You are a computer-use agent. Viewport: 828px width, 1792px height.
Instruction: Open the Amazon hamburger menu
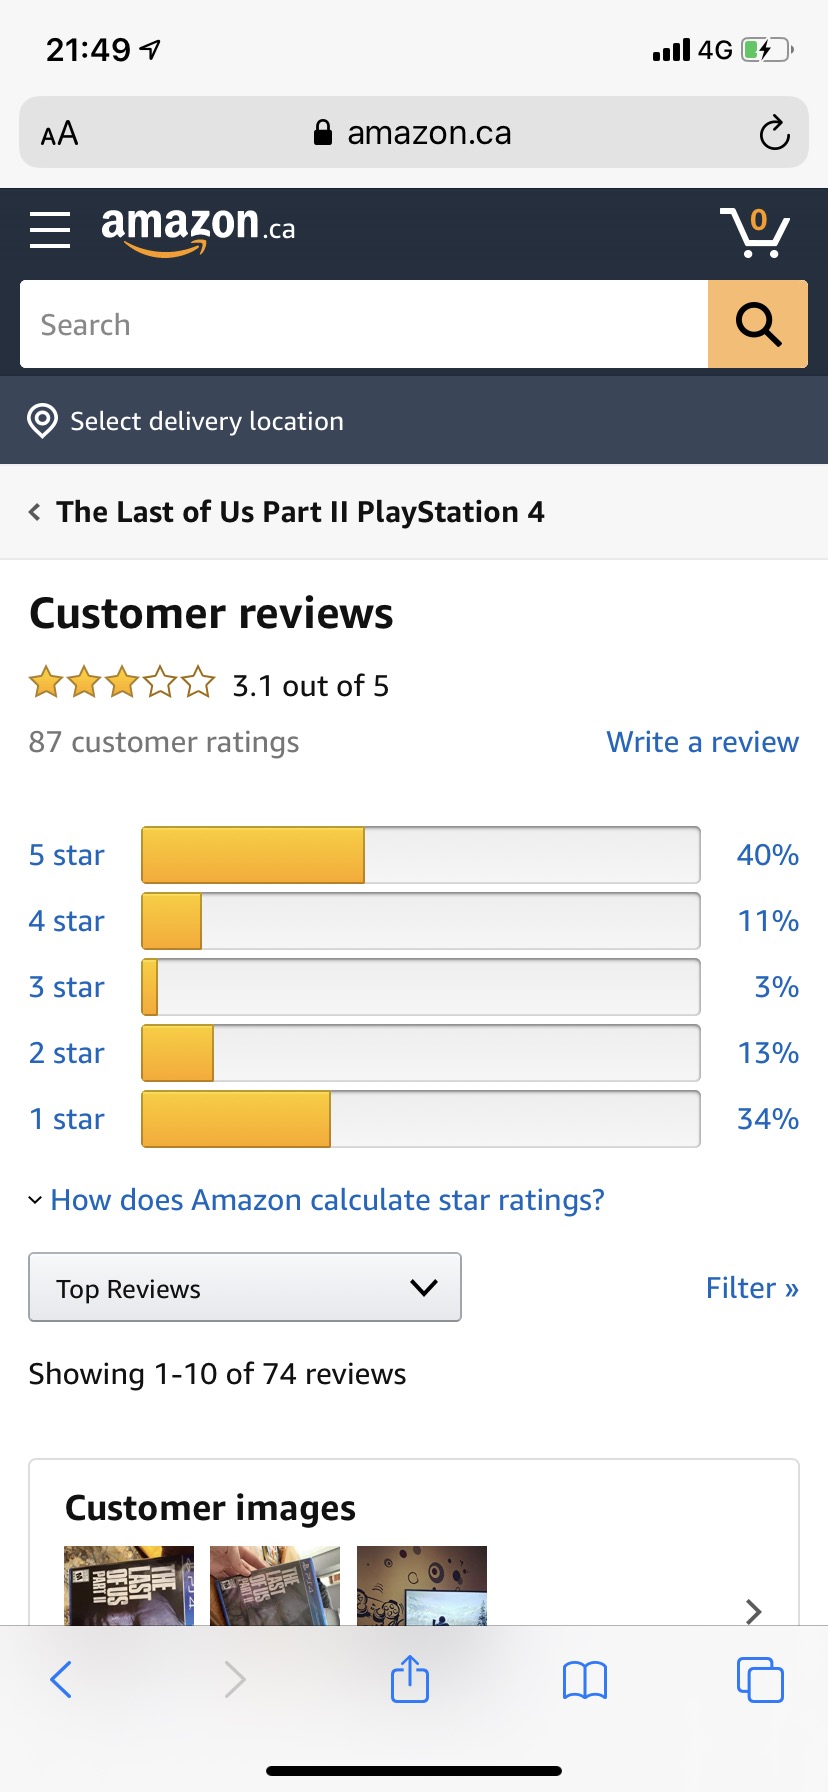[x=50, y=230]
